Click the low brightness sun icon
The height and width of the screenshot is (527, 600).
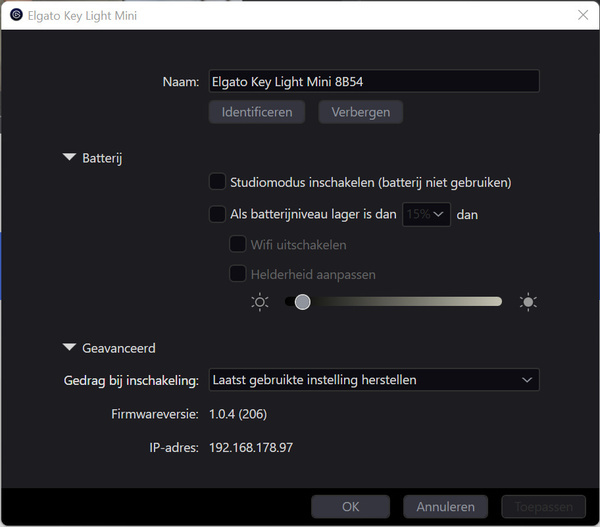(260, 302)
